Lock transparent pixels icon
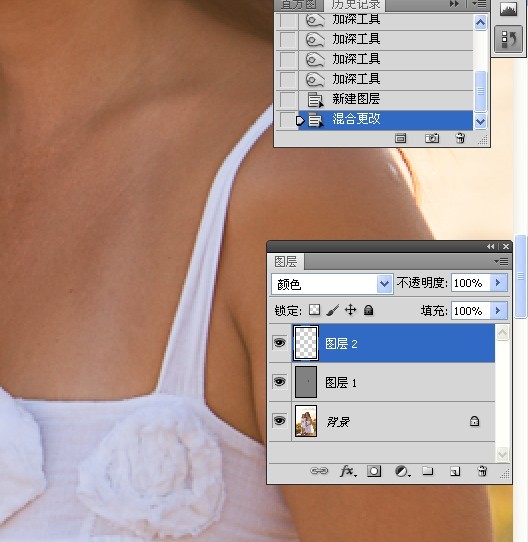 pyautogui.click(x=314, y=310)
